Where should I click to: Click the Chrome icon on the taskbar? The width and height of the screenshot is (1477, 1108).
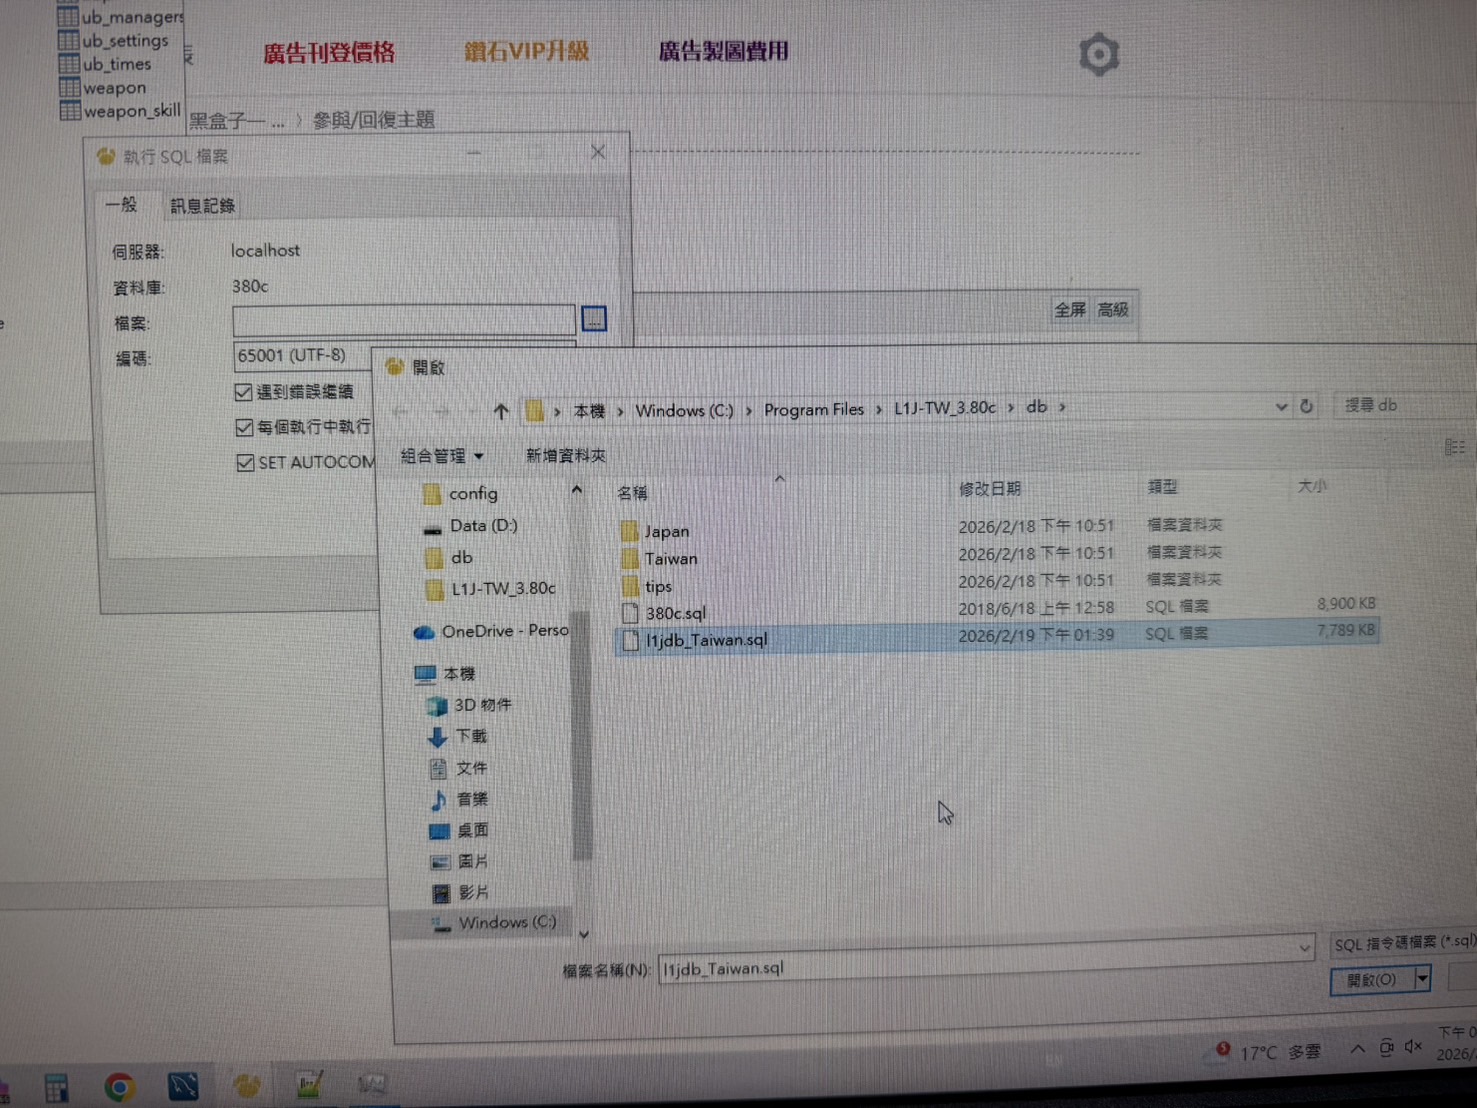[119, 1086]
